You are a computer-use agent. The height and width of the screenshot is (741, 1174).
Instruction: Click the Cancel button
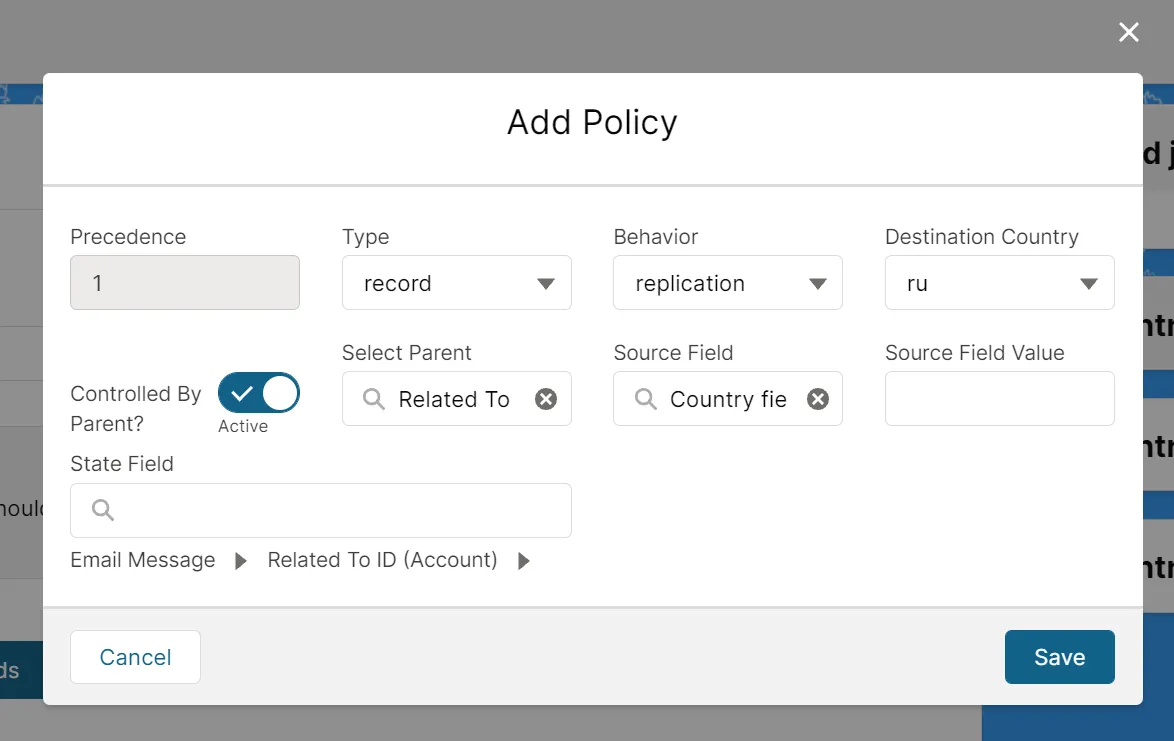coord(135,657)
